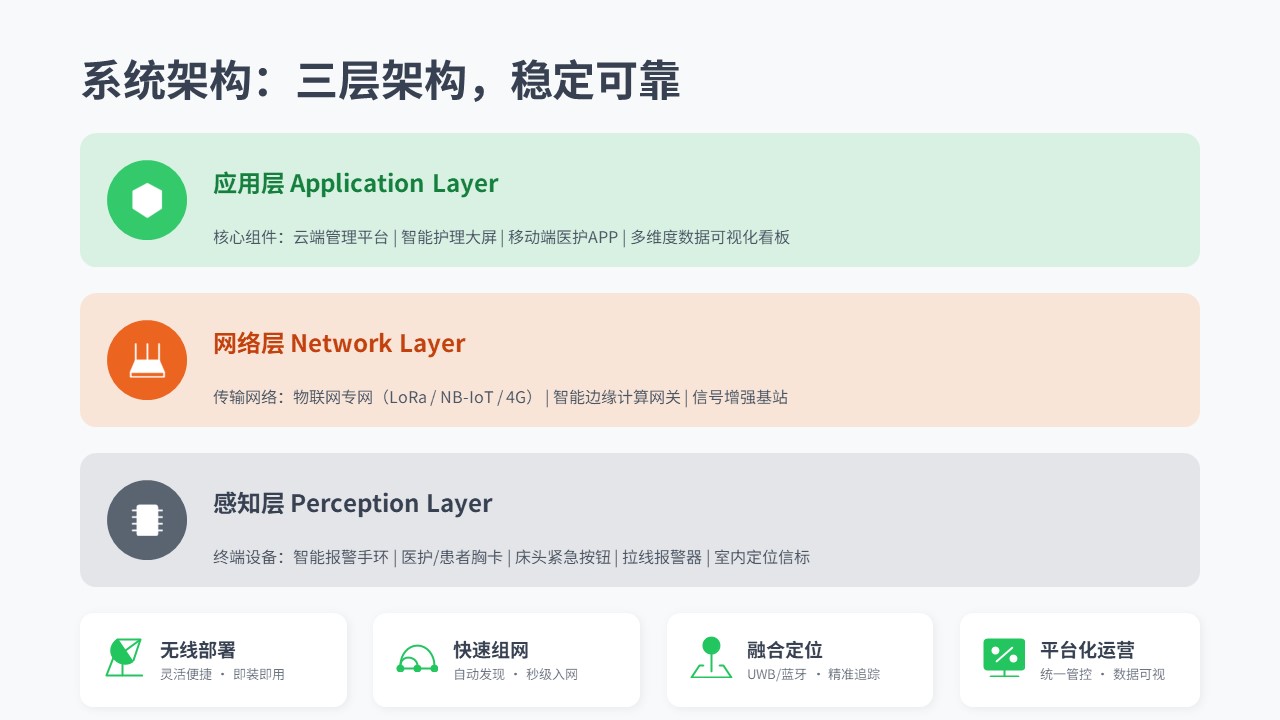Image resolution: width=1280 pixels, height=720 pixels.
Task: Click the satellite dish icon for 无线部署
Action: click(124, 658)
